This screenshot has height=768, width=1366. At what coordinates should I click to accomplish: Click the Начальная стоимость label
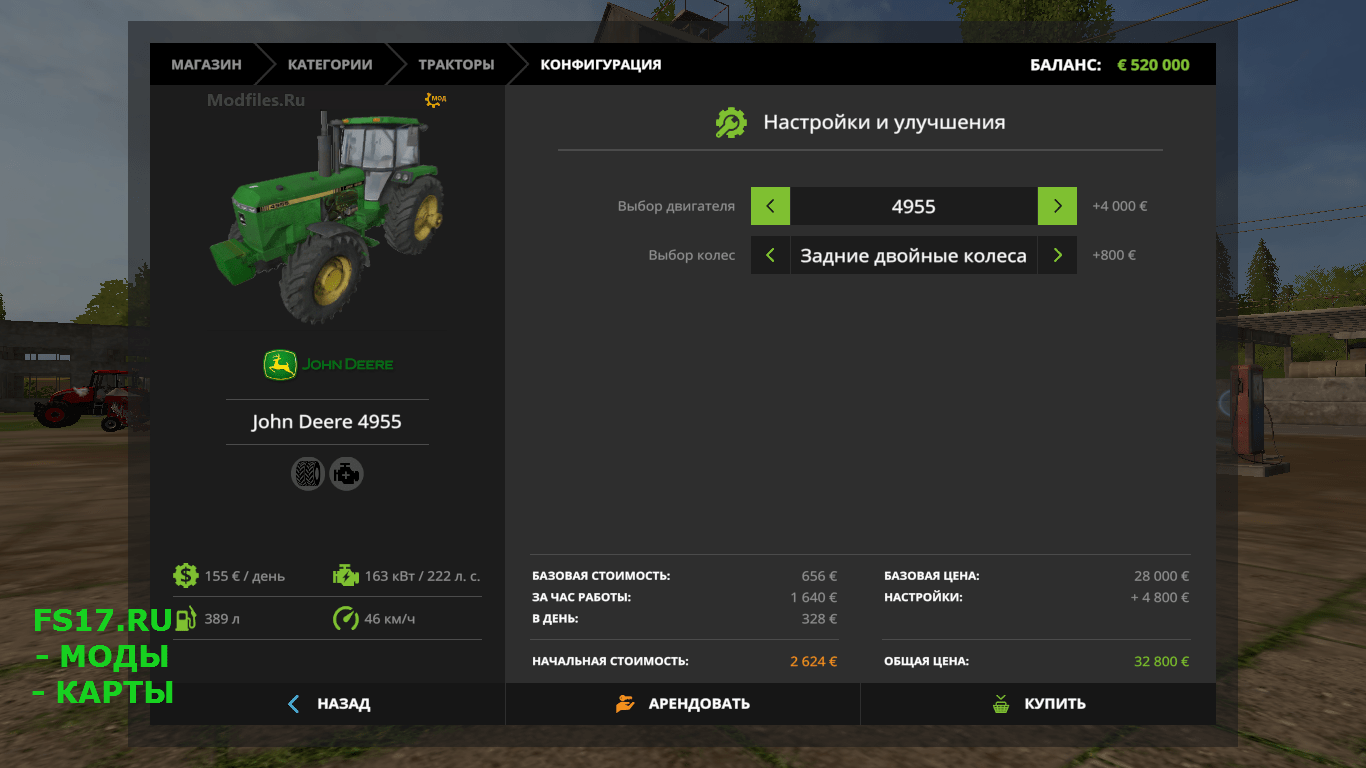click(x=610, y=661)
